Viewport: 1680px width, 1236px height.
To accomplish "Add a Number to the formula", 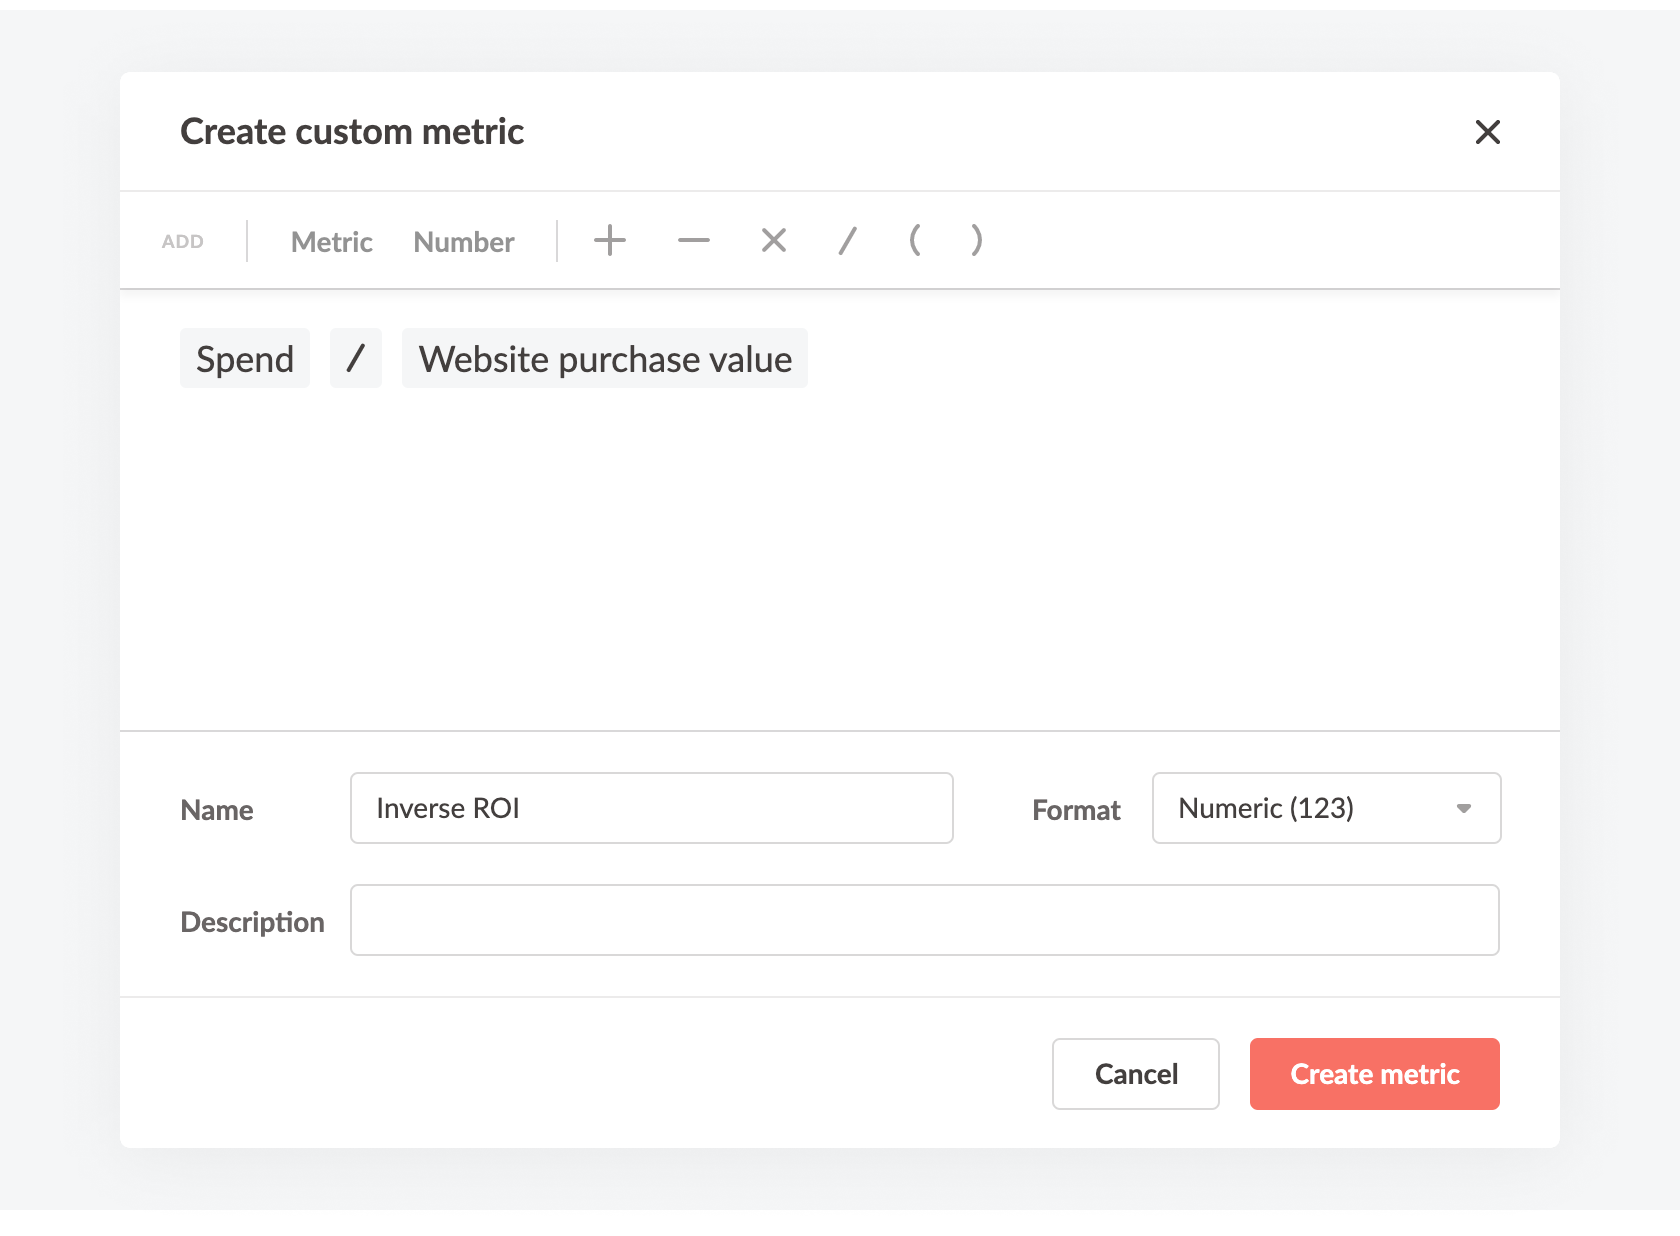I will point(464,242).
